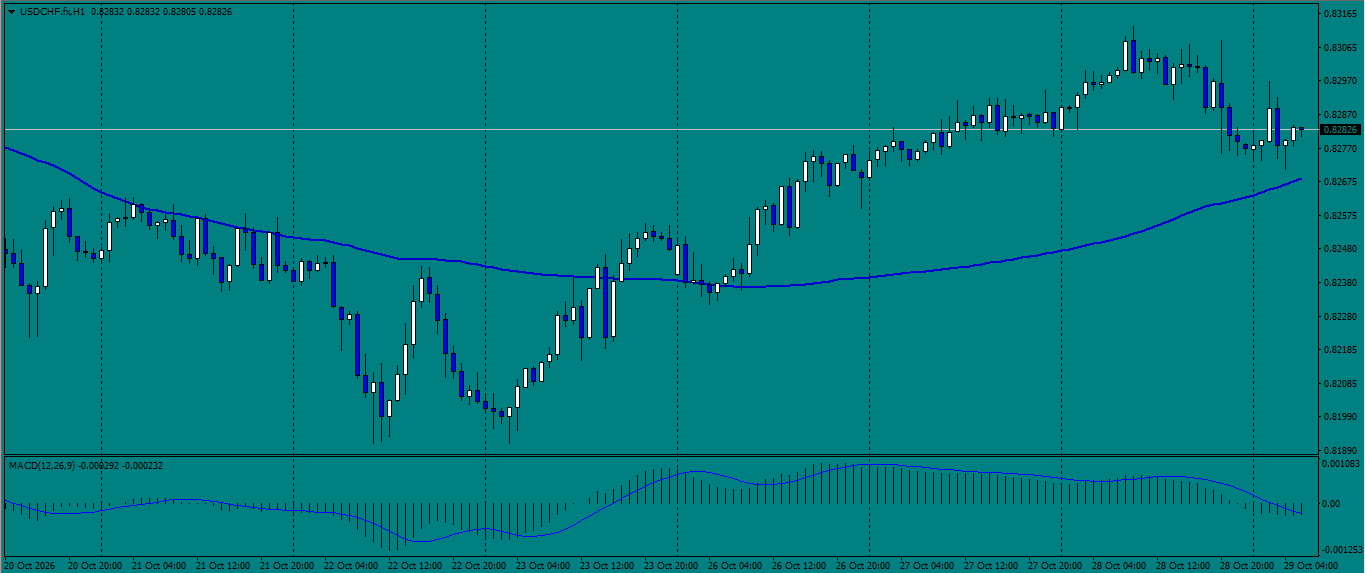Click the 0.82970 price axis label
1365x573 pixels.
[1340, 81]
